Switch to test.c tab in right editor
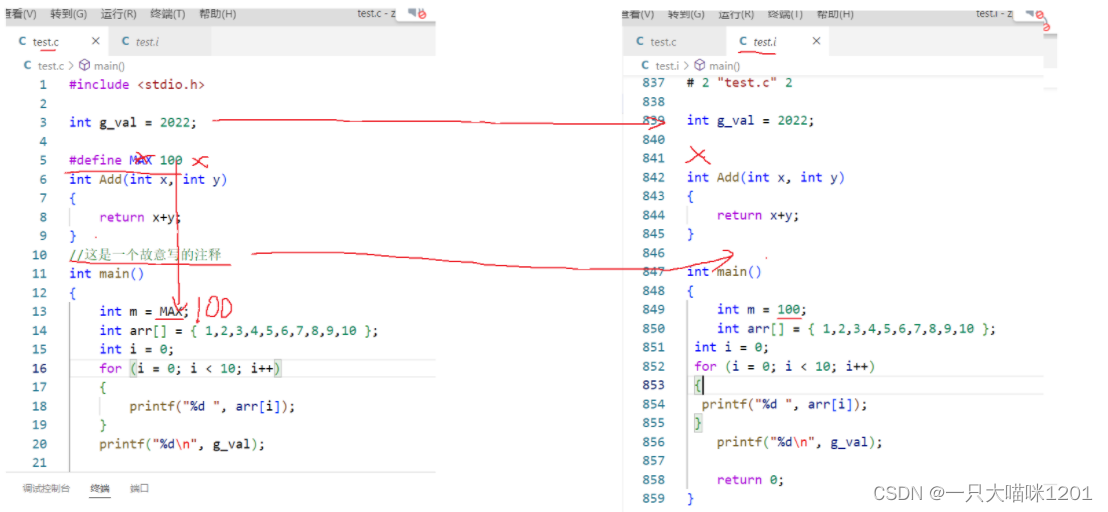Screen dimensions: 1108x512 tap(662, 42)
